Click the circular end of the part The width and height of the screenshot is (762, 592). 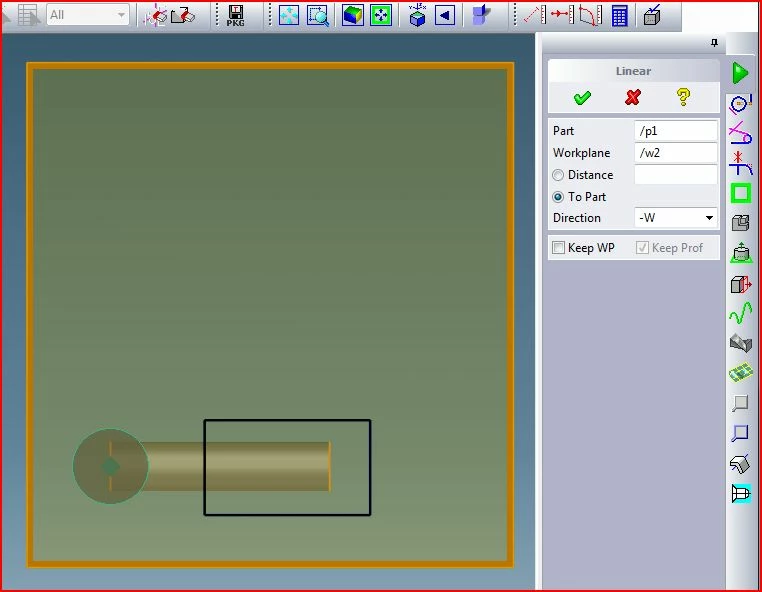click(110, 466)
